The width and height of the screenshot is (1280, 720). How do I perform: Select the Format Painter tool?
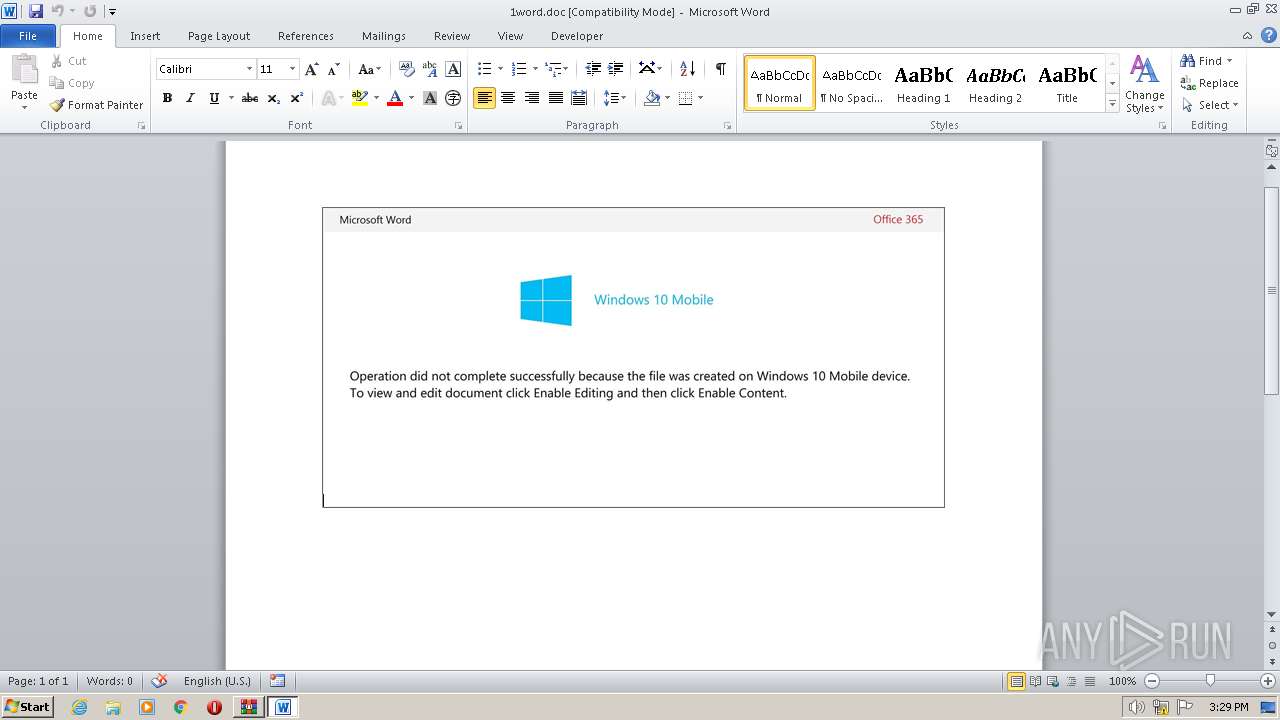coord(96,105)
